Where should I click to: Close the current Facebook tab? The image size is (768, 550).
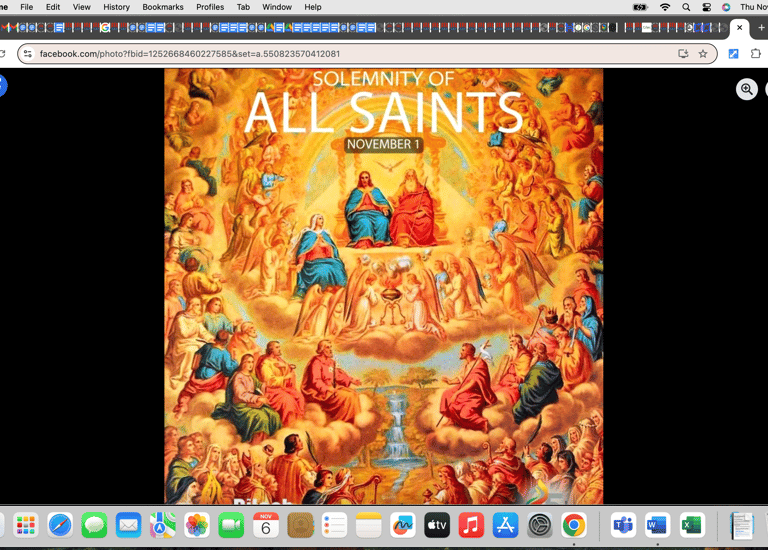740,28
